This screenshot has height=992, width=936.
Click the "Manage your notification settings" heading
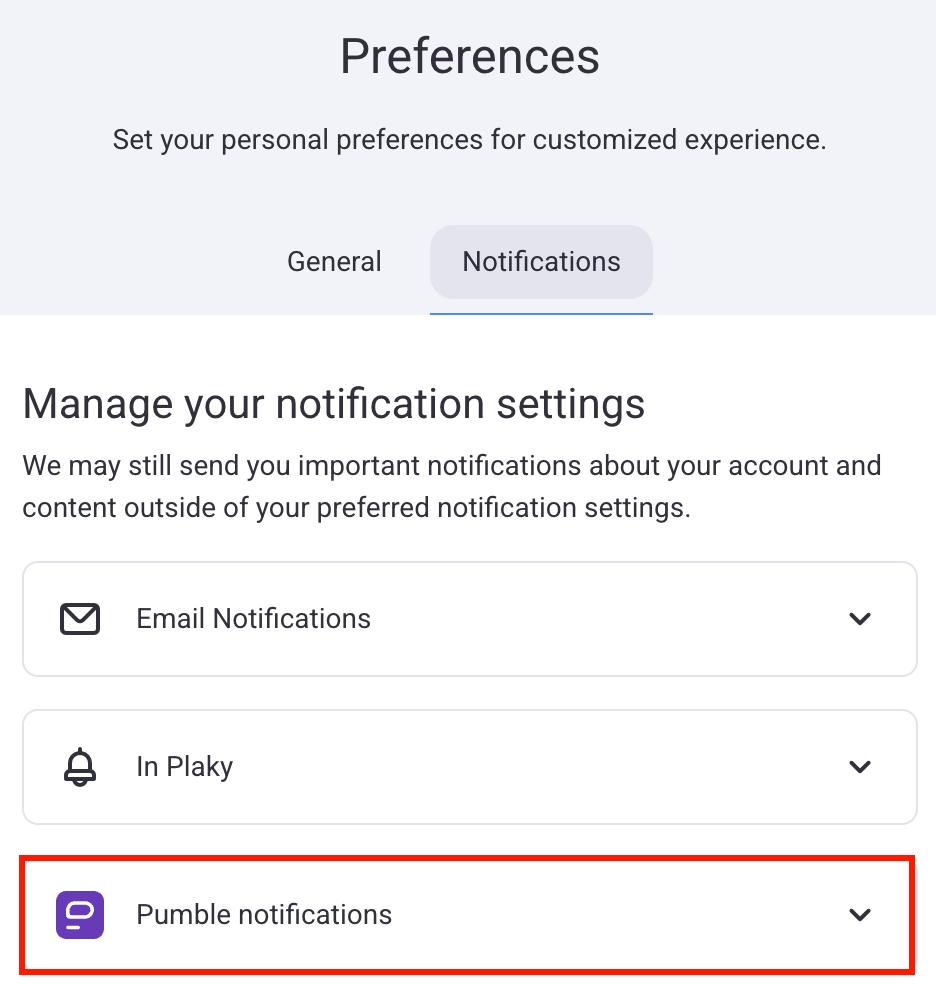pos(333,404)
